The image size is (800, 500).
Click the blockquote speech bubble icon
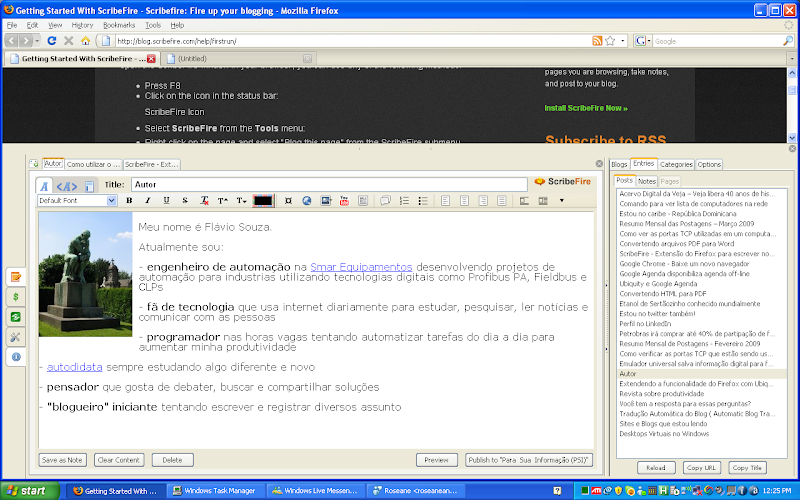385,201
